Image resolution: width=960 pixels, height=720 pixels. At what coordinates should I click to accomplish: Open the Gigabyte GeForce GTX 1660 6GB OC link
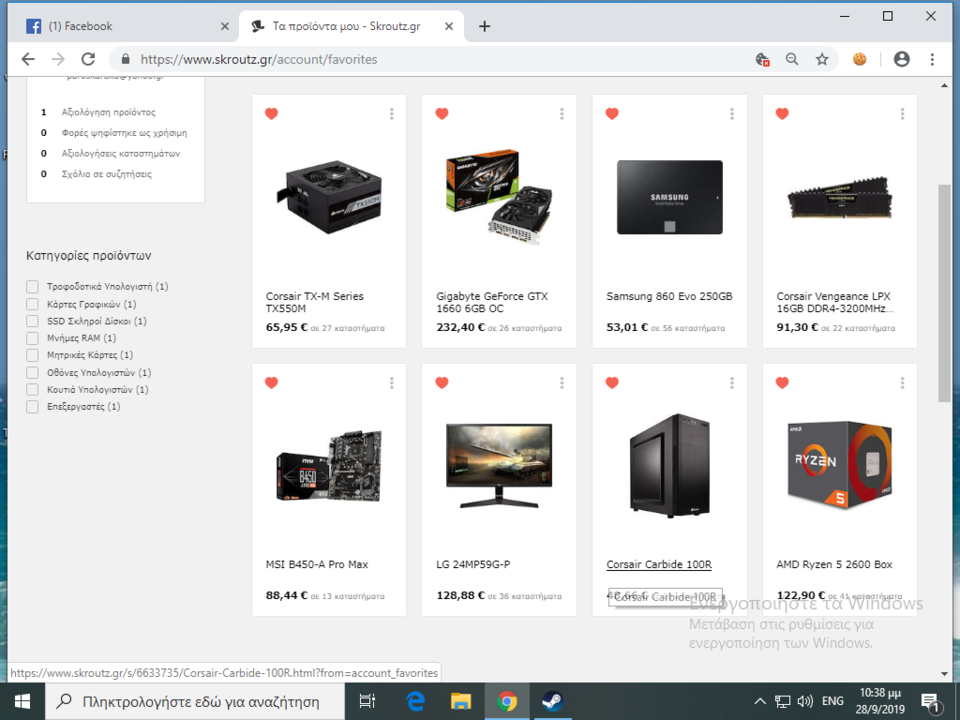pyautogui.click(x=492, y=302)
